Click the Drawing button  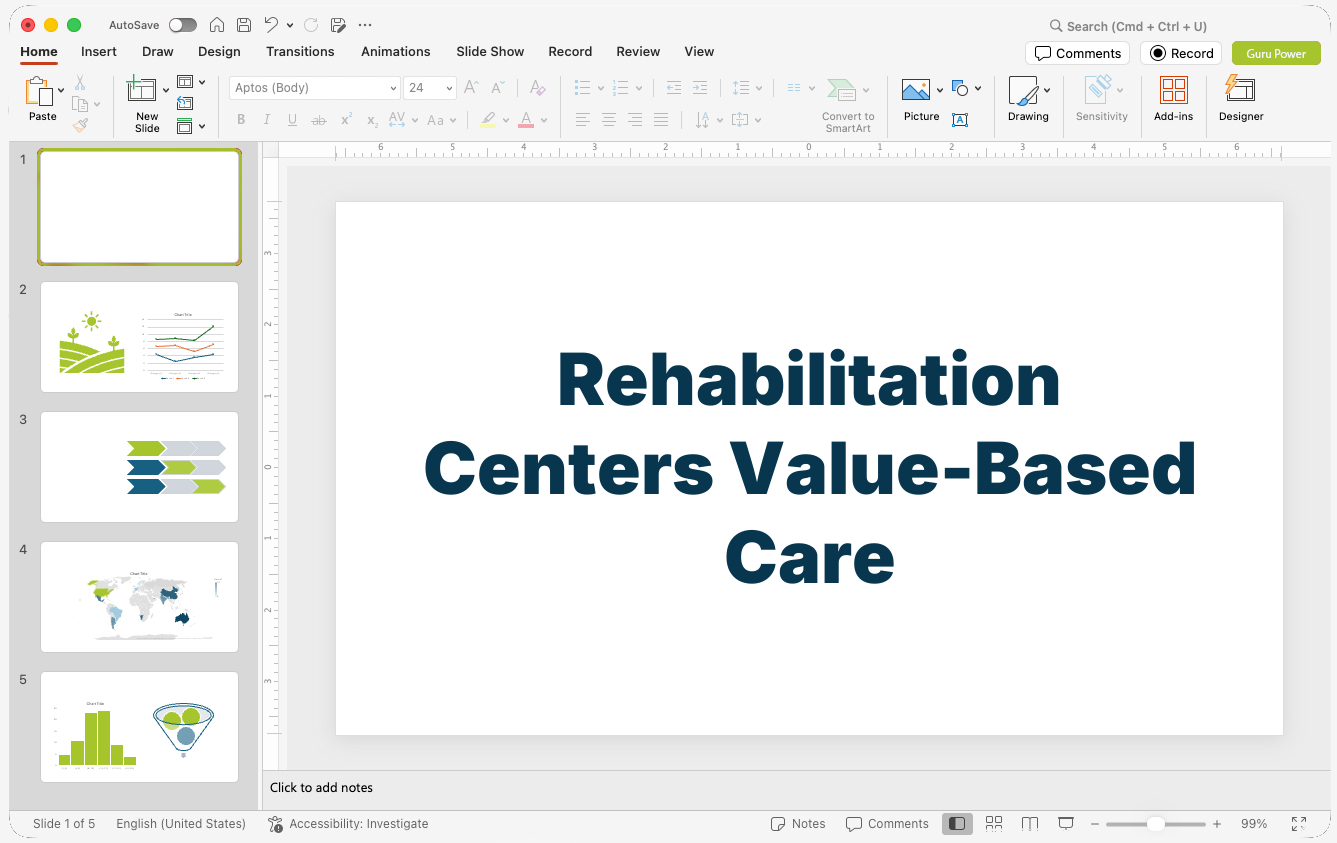[1028, 99]
